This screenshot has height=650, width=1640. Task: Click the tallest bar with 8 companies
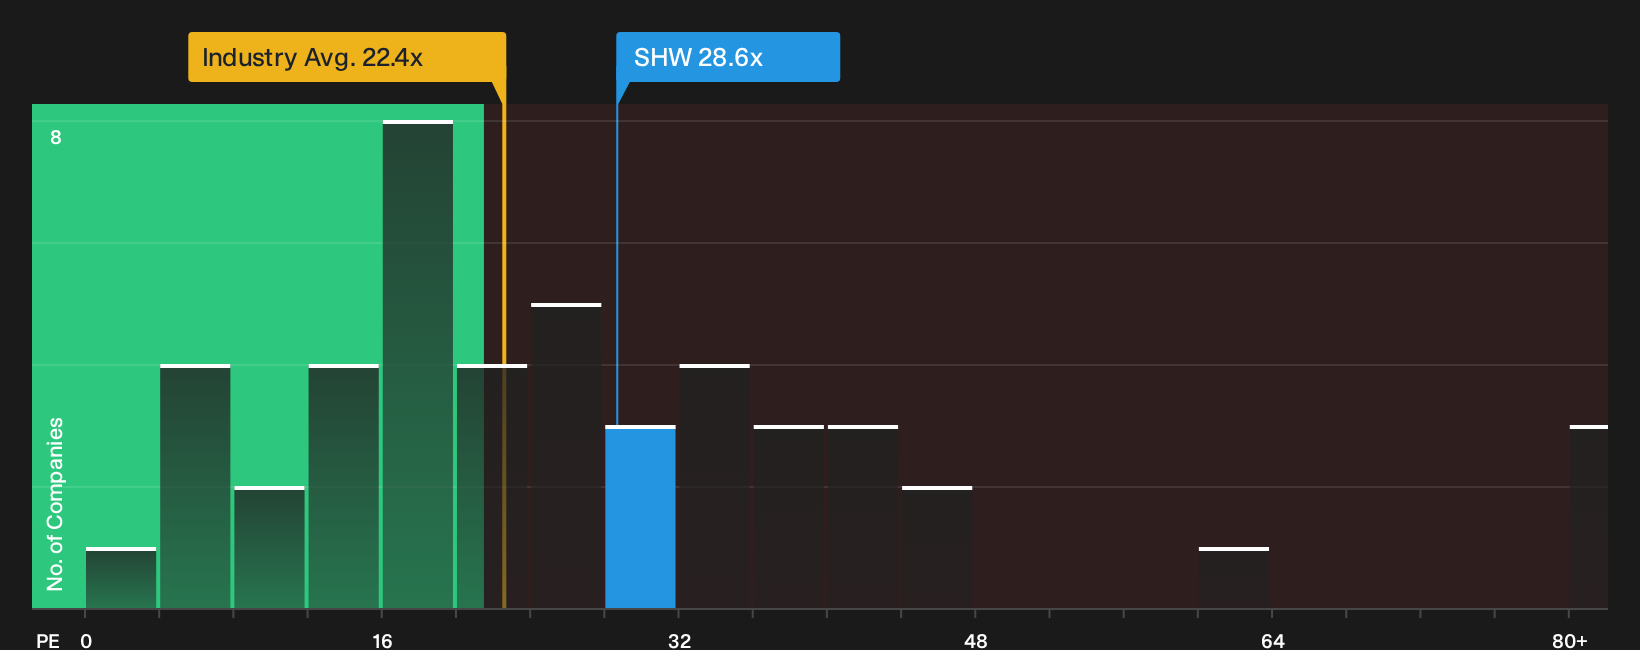[x=418, y=364]
